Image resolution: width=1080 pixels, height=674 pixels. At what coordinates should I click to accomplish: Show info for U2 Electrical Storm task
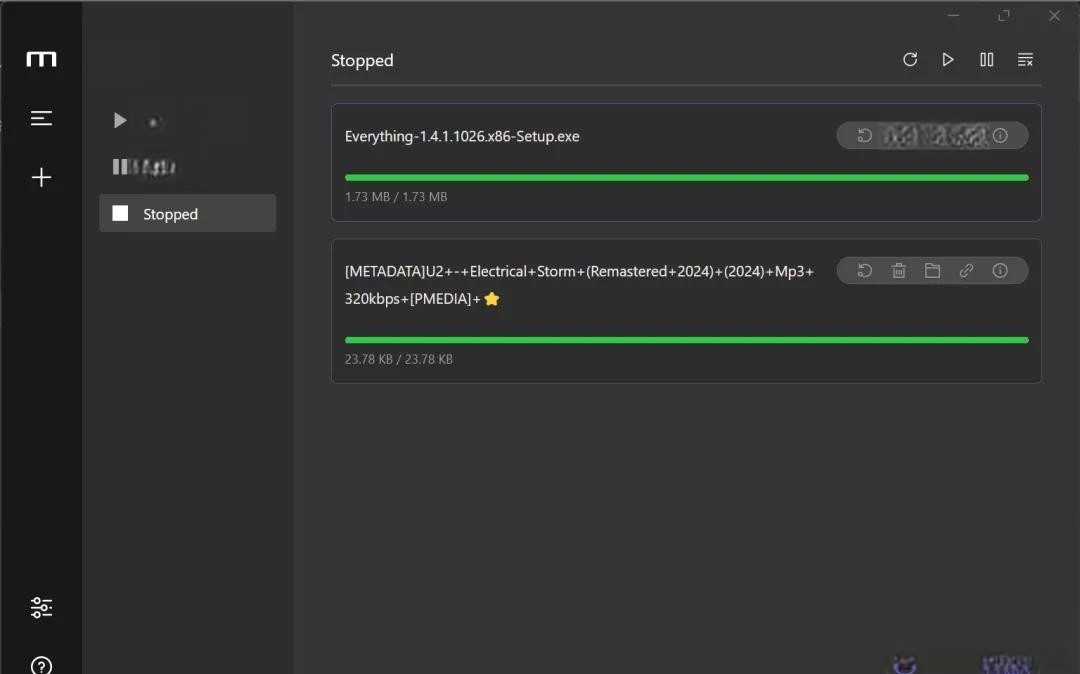(x=1000, y=271)
